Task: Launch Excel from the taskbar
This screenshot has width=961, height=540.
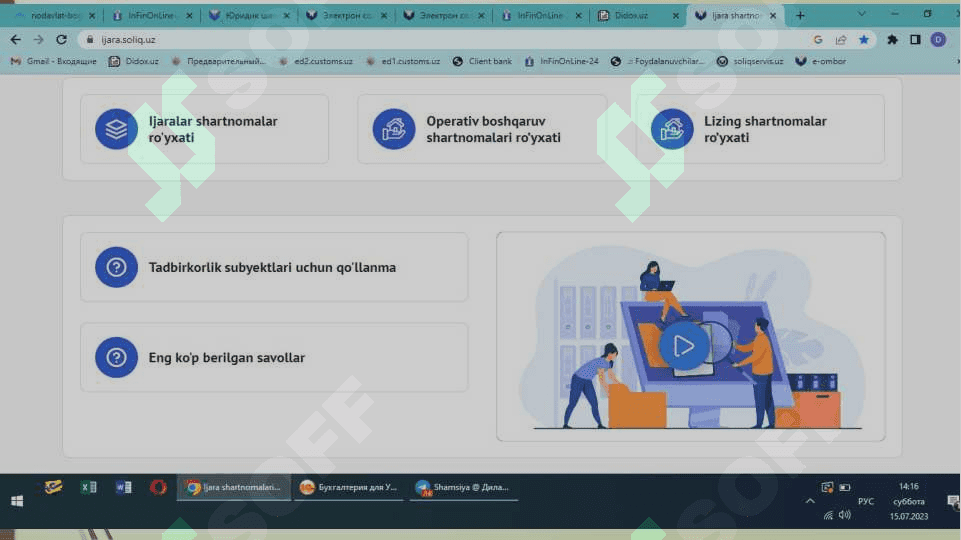Action: [x=88, y=487]
